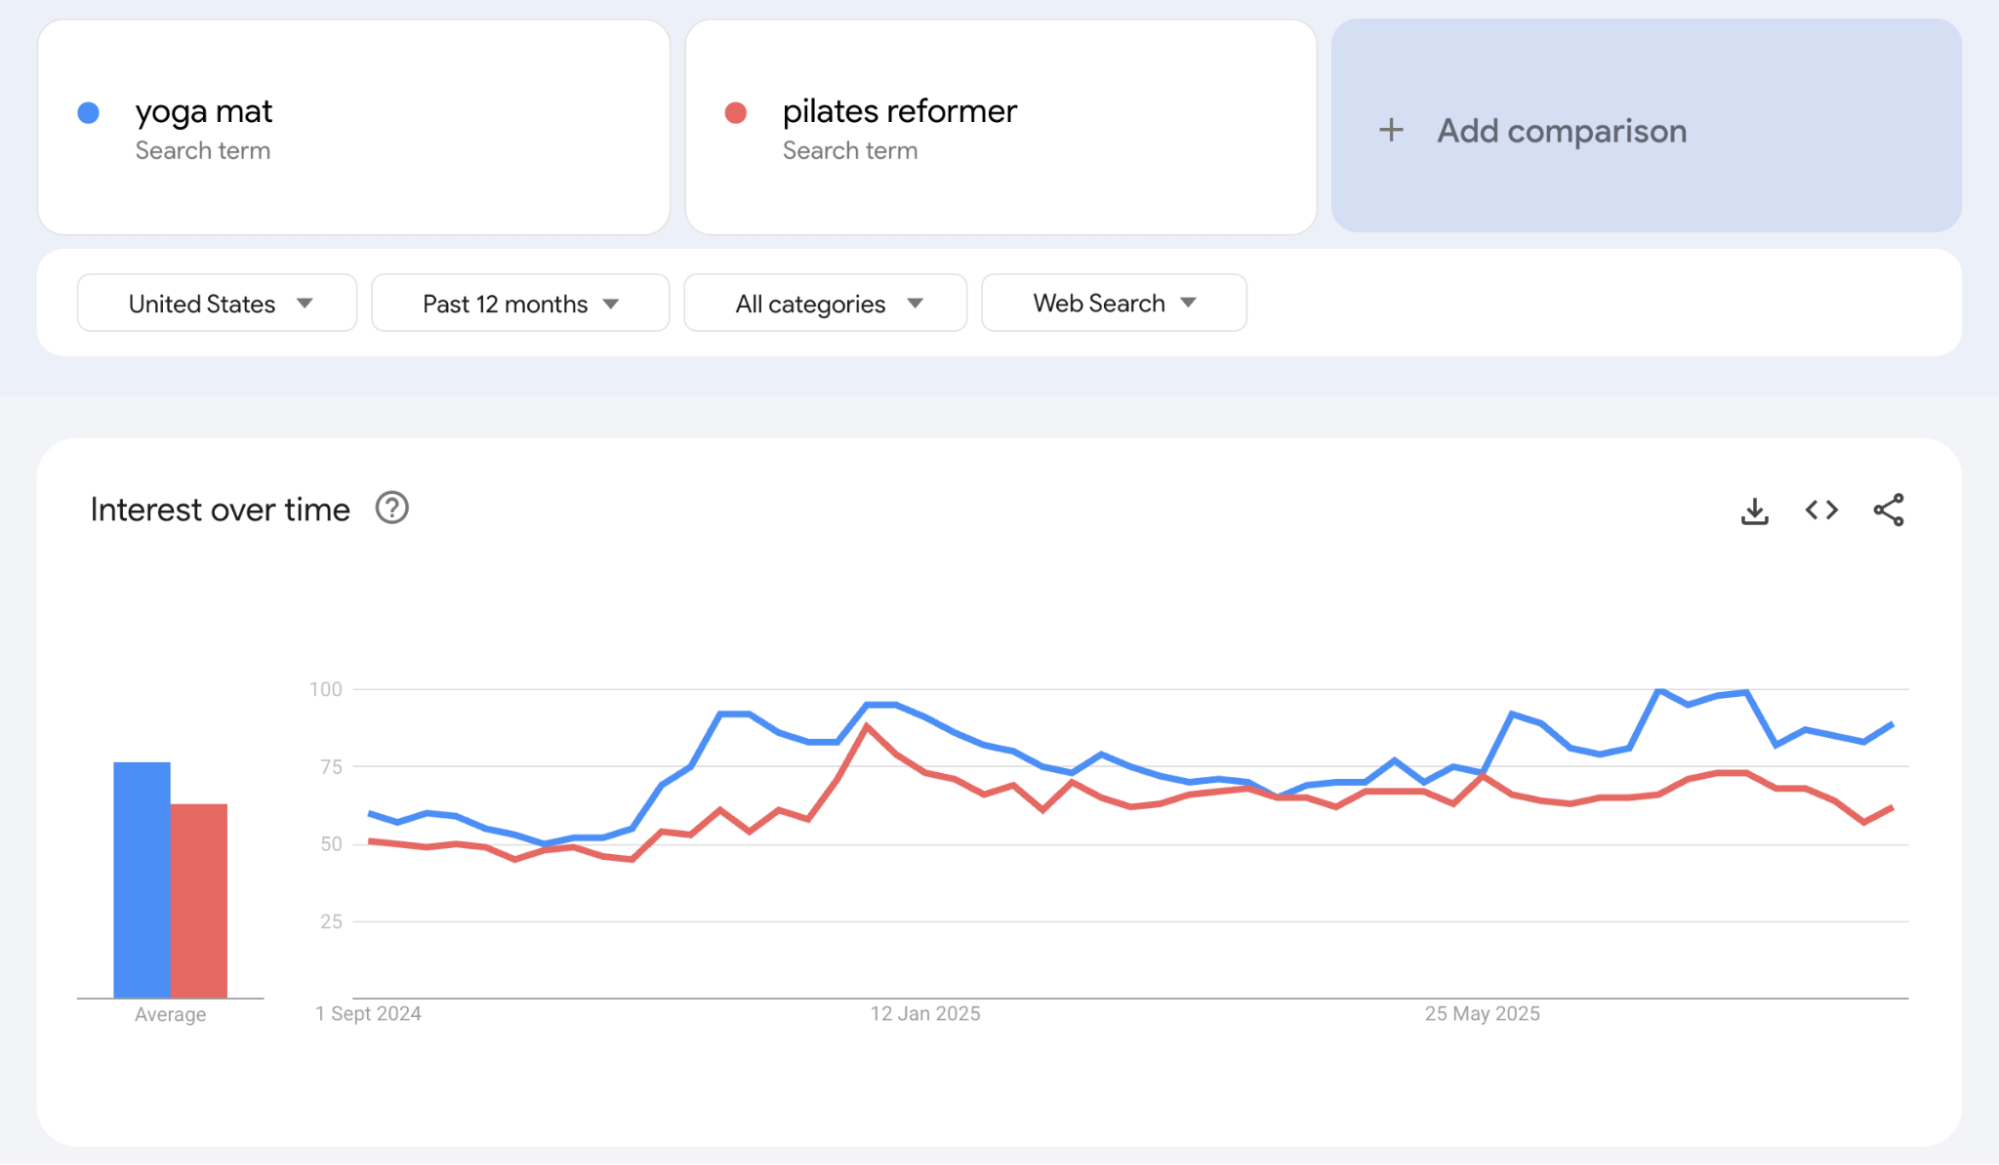Expand the All categories dropdown

(825, 303)
